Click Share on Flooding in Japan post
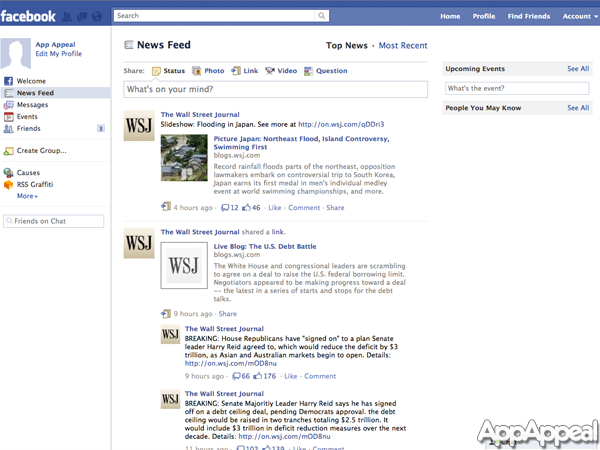600x450 pixels. pos(335,208)
